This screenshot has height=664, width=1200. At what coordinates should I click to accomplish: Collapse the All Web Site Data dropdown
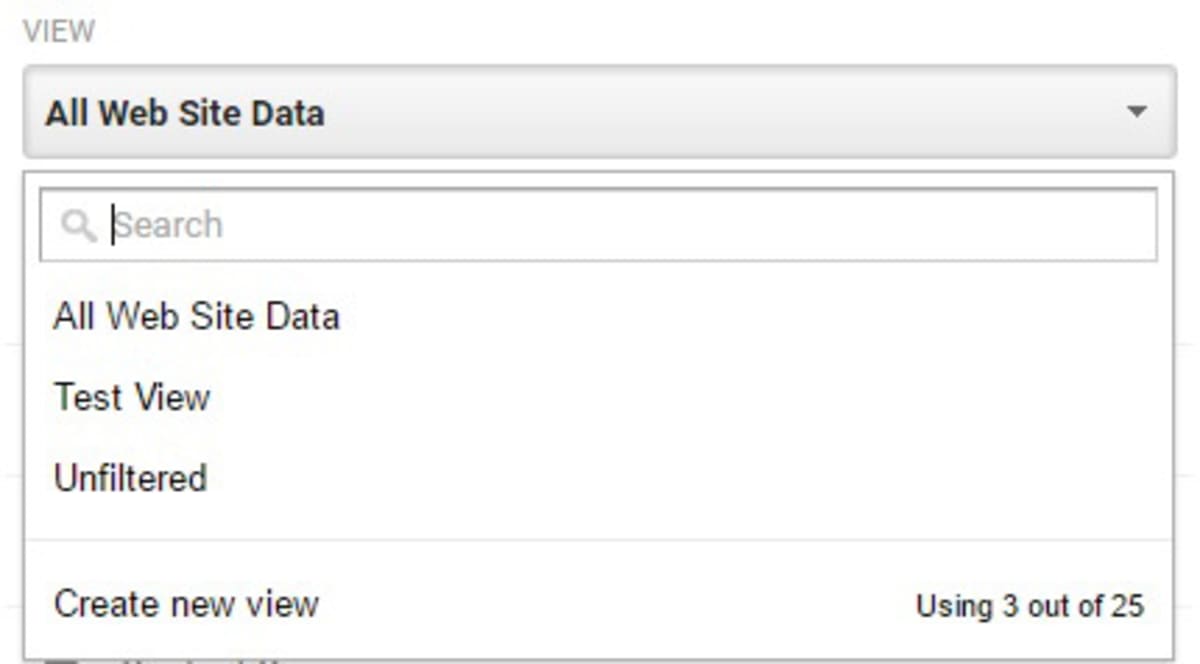pyautogui.click(x=1135, y=113)
